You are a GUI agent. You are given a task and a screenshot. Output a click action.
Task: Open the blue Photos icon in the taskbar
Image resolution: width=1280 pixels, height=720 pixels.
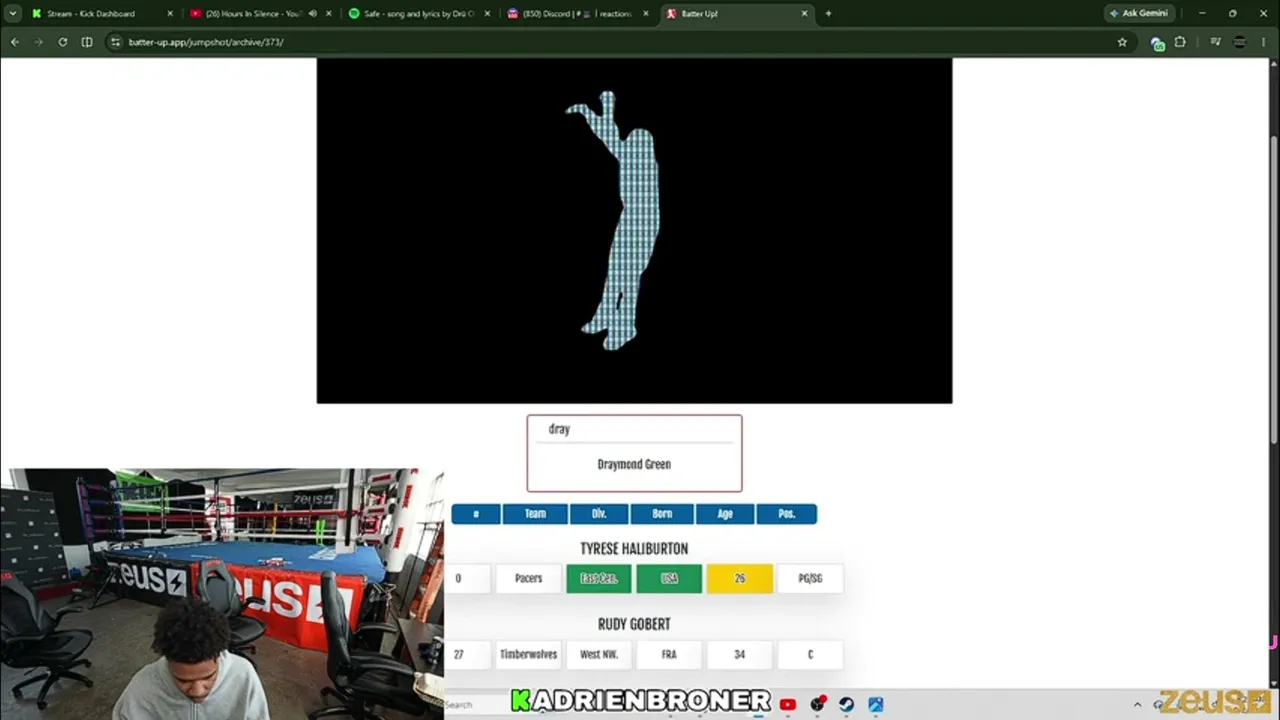pos(876,705)
